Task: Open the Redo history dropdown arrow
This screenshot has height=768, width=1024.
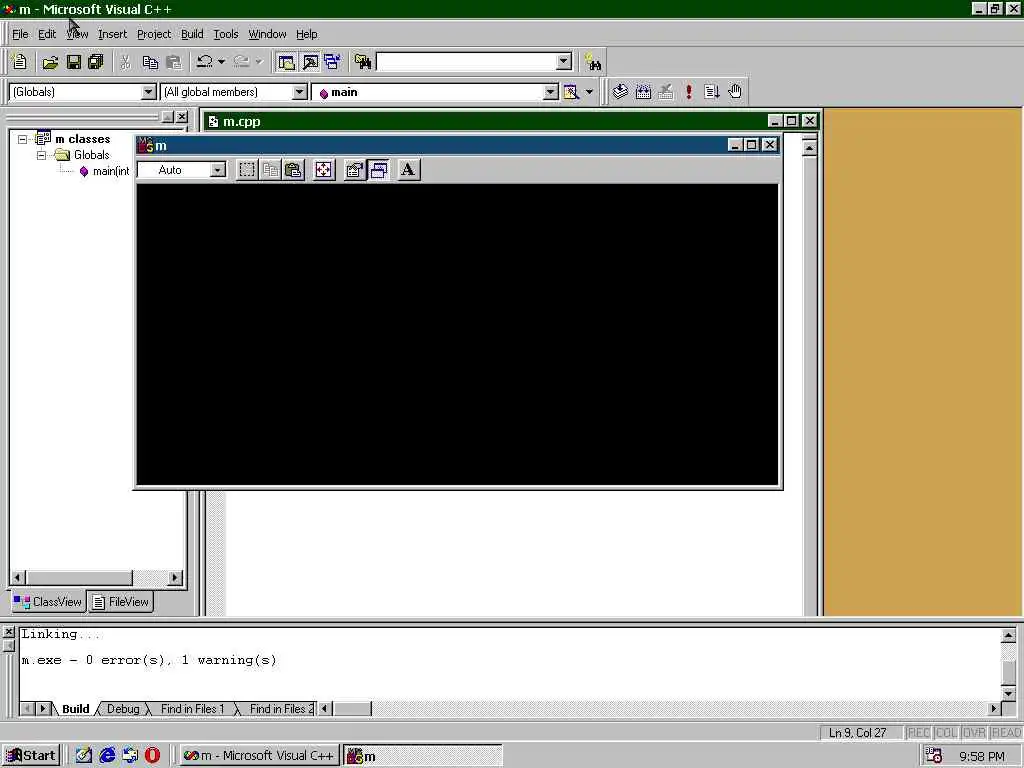Action: point(259,62)
